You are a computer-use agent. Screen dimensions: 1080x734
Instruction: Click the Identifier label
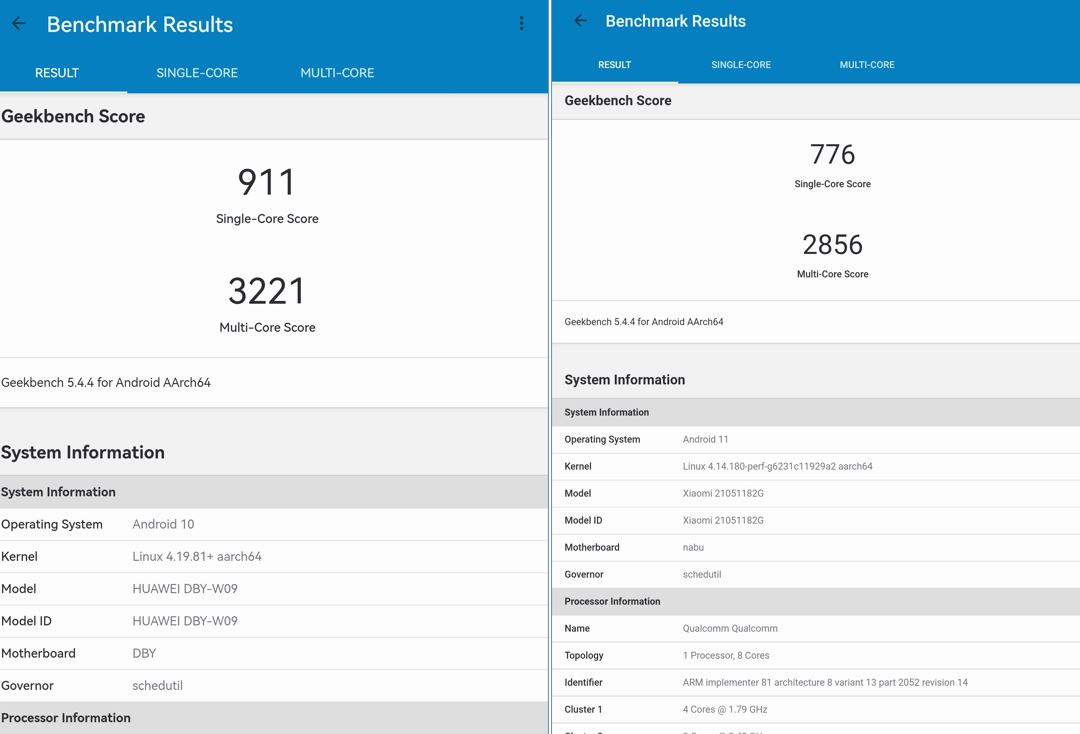pyautogui.click(x=583, y=682)
